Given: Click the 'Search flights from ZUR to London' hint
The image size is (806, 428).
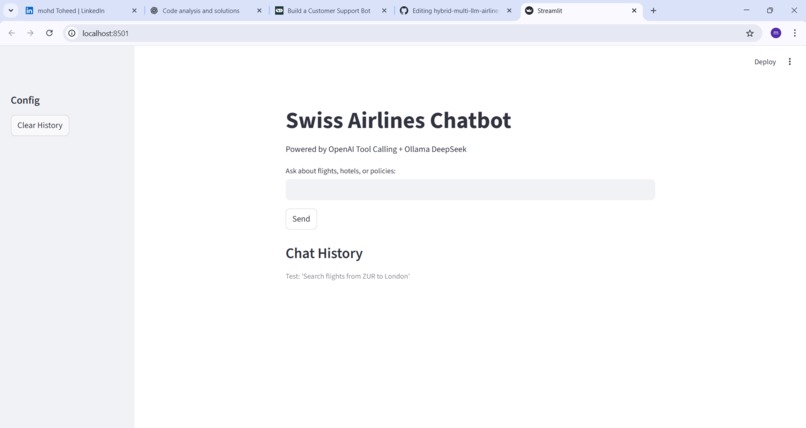Looking at the screenshot, I should click(x=347, y=276).
